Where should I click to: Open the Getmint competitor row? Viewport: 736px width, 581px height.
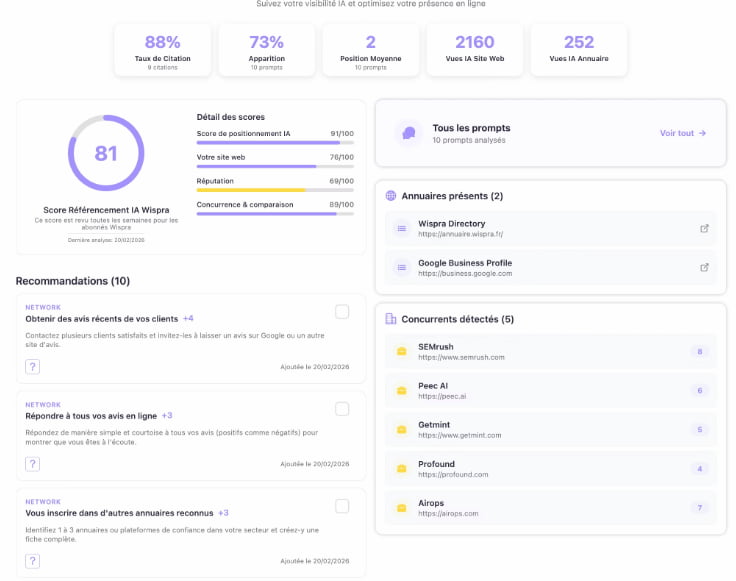(551, 429)
